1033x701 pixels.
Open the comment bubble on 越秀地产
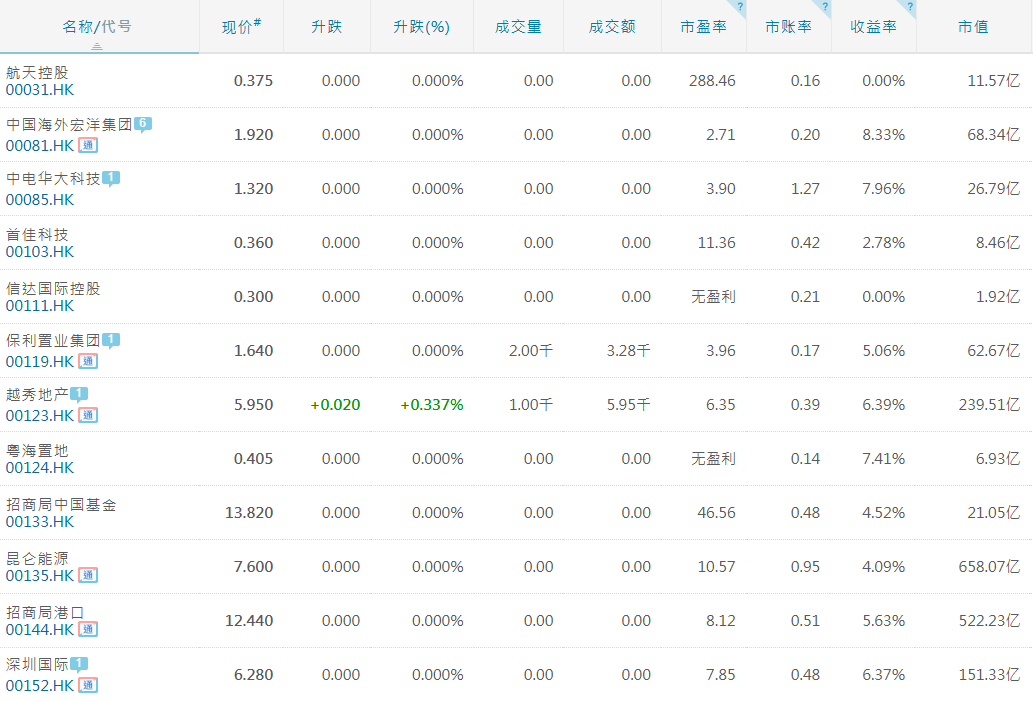click(79, 395)
